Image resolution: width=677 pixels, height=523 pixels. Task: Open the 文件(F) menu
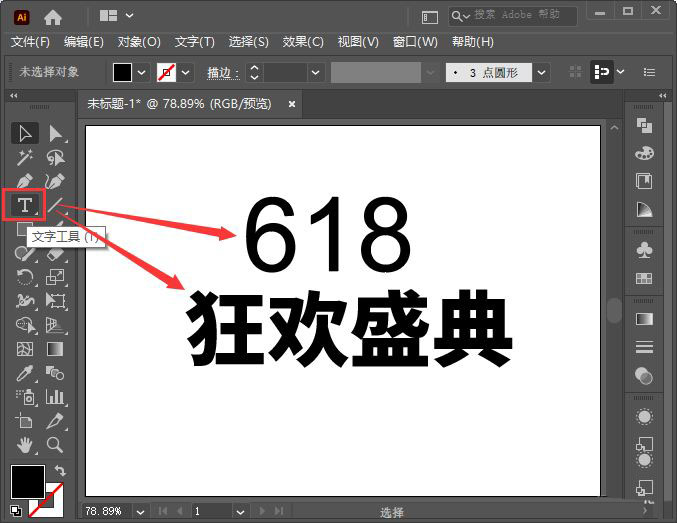pos(30,42)
